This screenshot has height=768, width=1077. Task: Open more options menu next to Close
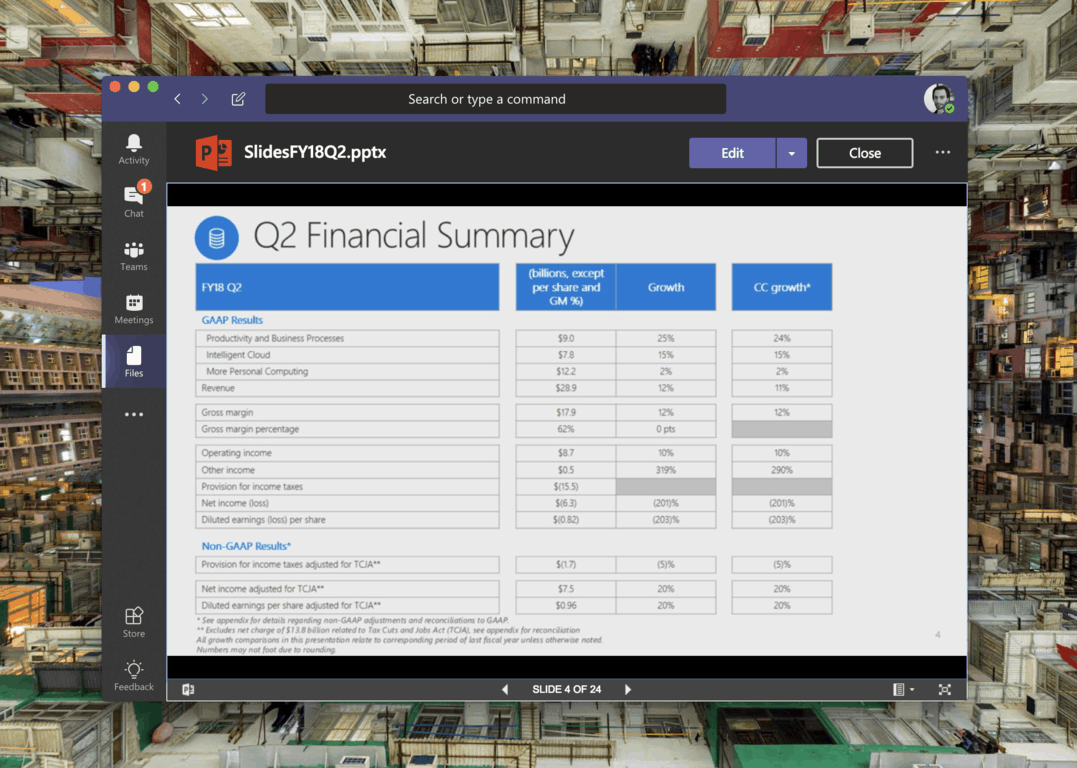942,153
